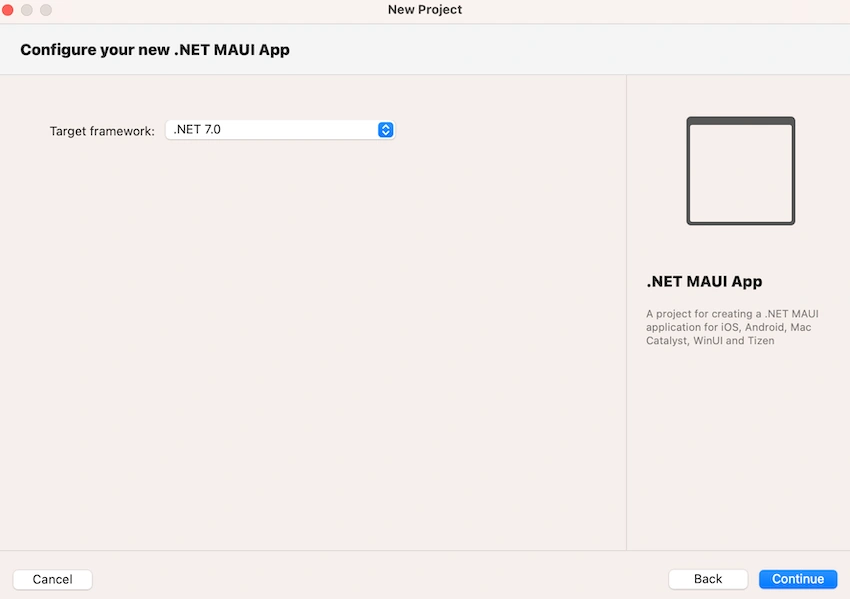Cancel the new project dialog
The width and height of the screenshot is (850, 599).
pyautogui.click(x=53, y=579)
